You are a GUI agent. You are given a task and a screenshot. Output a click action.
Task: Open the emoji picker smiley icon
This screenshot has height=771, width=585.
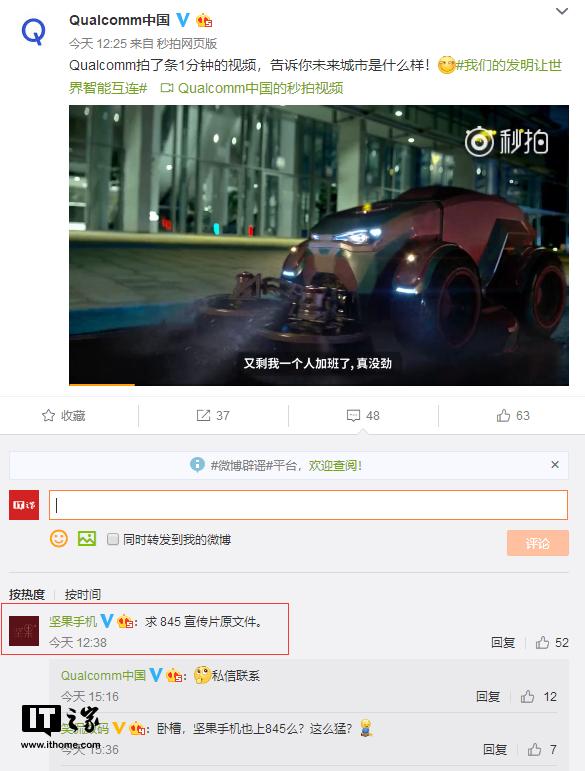pyautogui.click(x=58, y=539)
